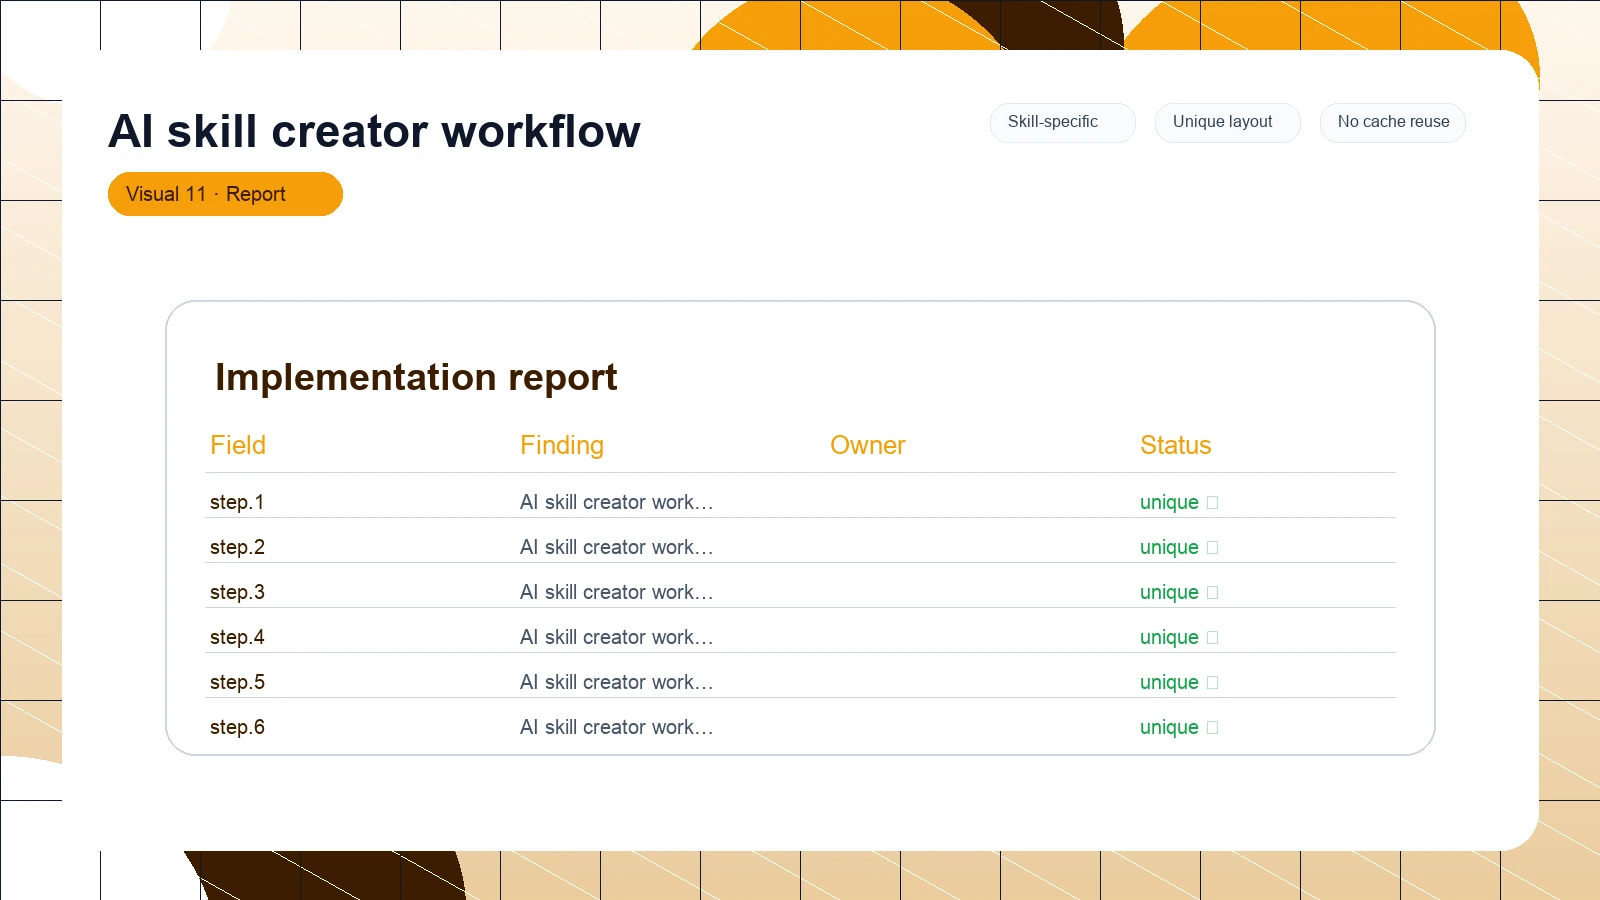Click the step.2 row finding text
Image resolution: width=1600 pixels, height=900 pixels.
(x=617, y=547)
